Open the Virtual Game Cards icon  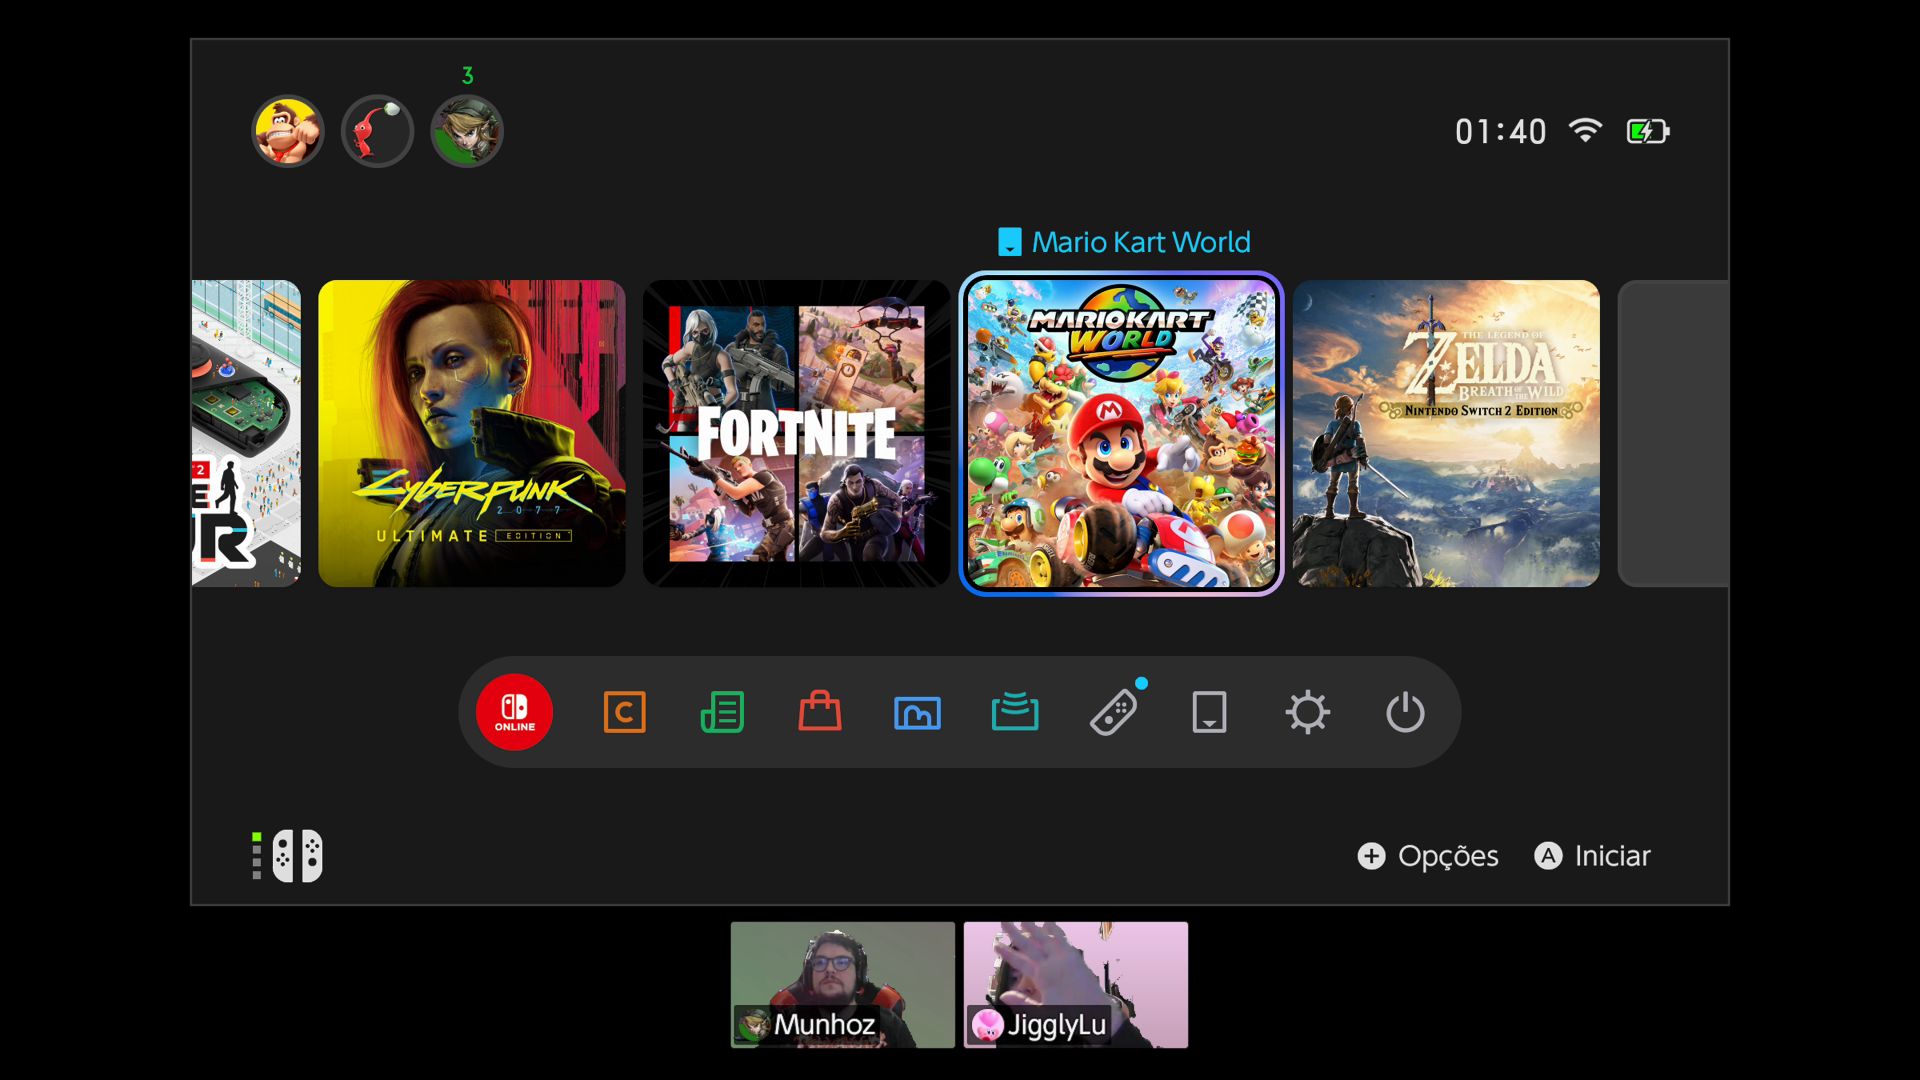1209,712
